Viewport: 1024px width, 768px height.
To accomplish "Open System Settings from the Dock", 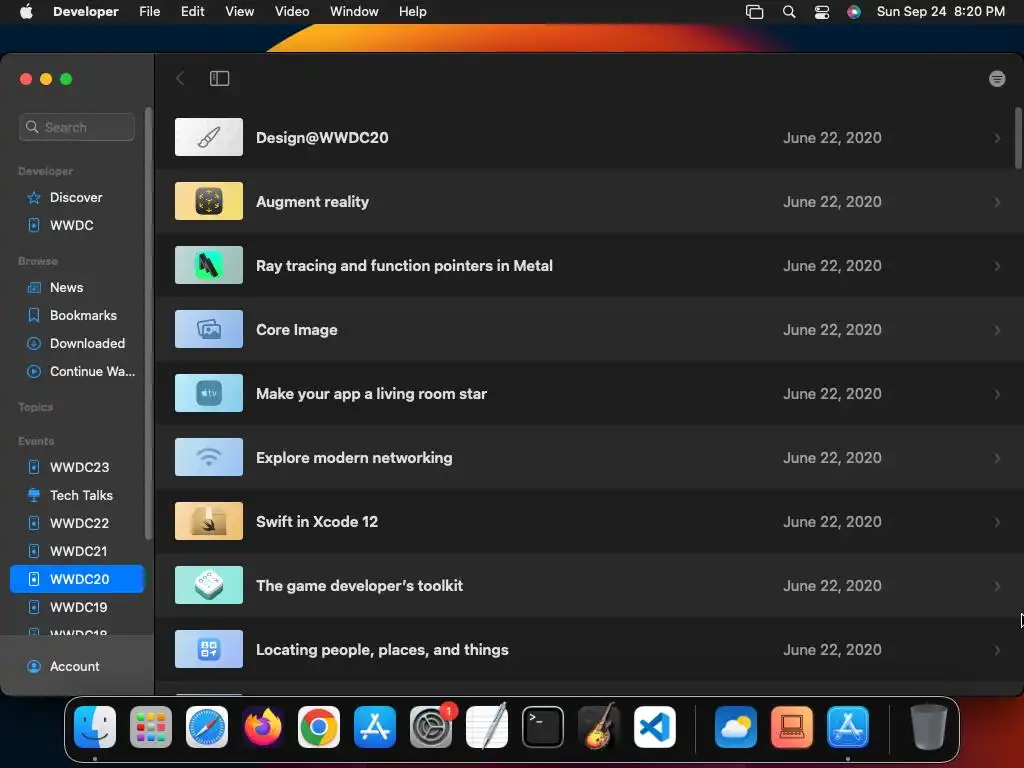I will click(431, 727).
